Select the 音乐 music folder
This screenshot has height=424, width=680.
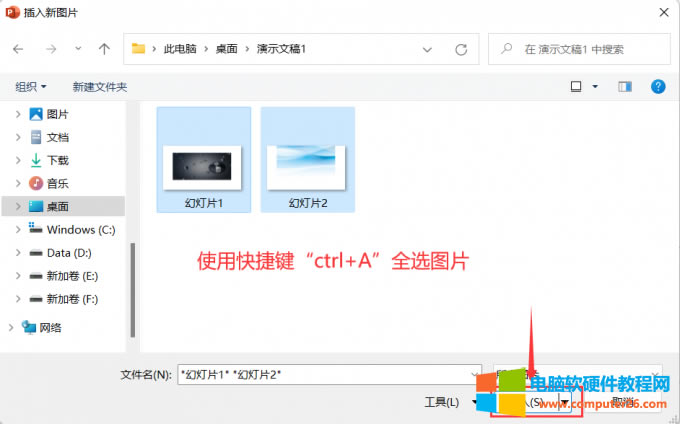pyautogui.click(x=57, y=183)
